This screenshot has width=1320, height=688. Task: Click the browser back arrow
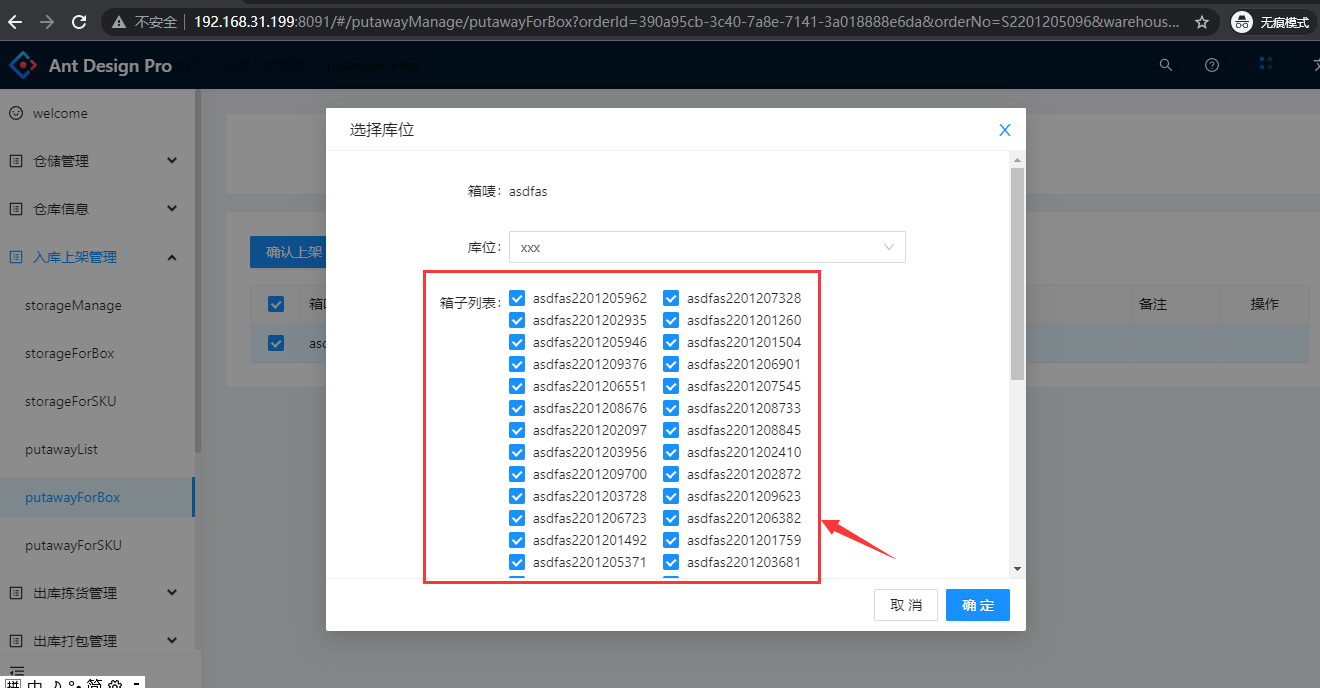pyautogui.click(x=15, y=21)
